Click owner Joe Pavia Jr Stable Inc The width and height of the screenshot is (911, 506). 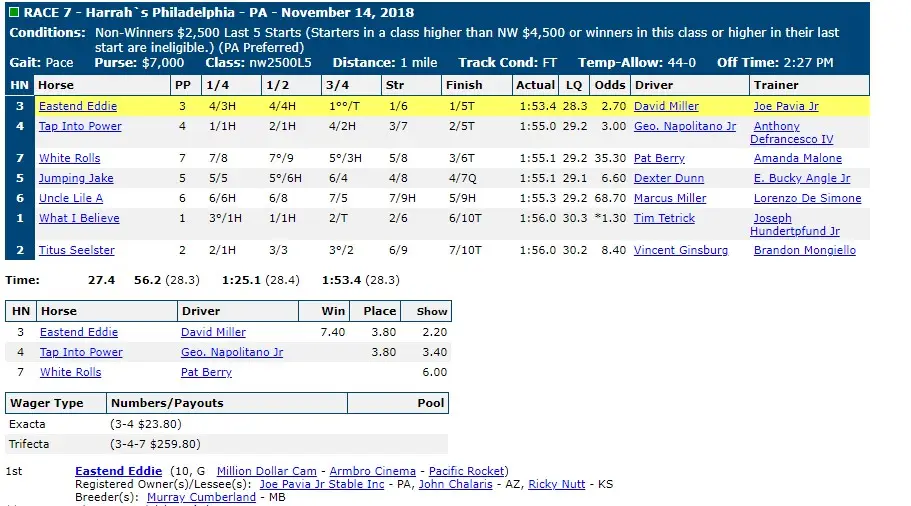(322, 485)
